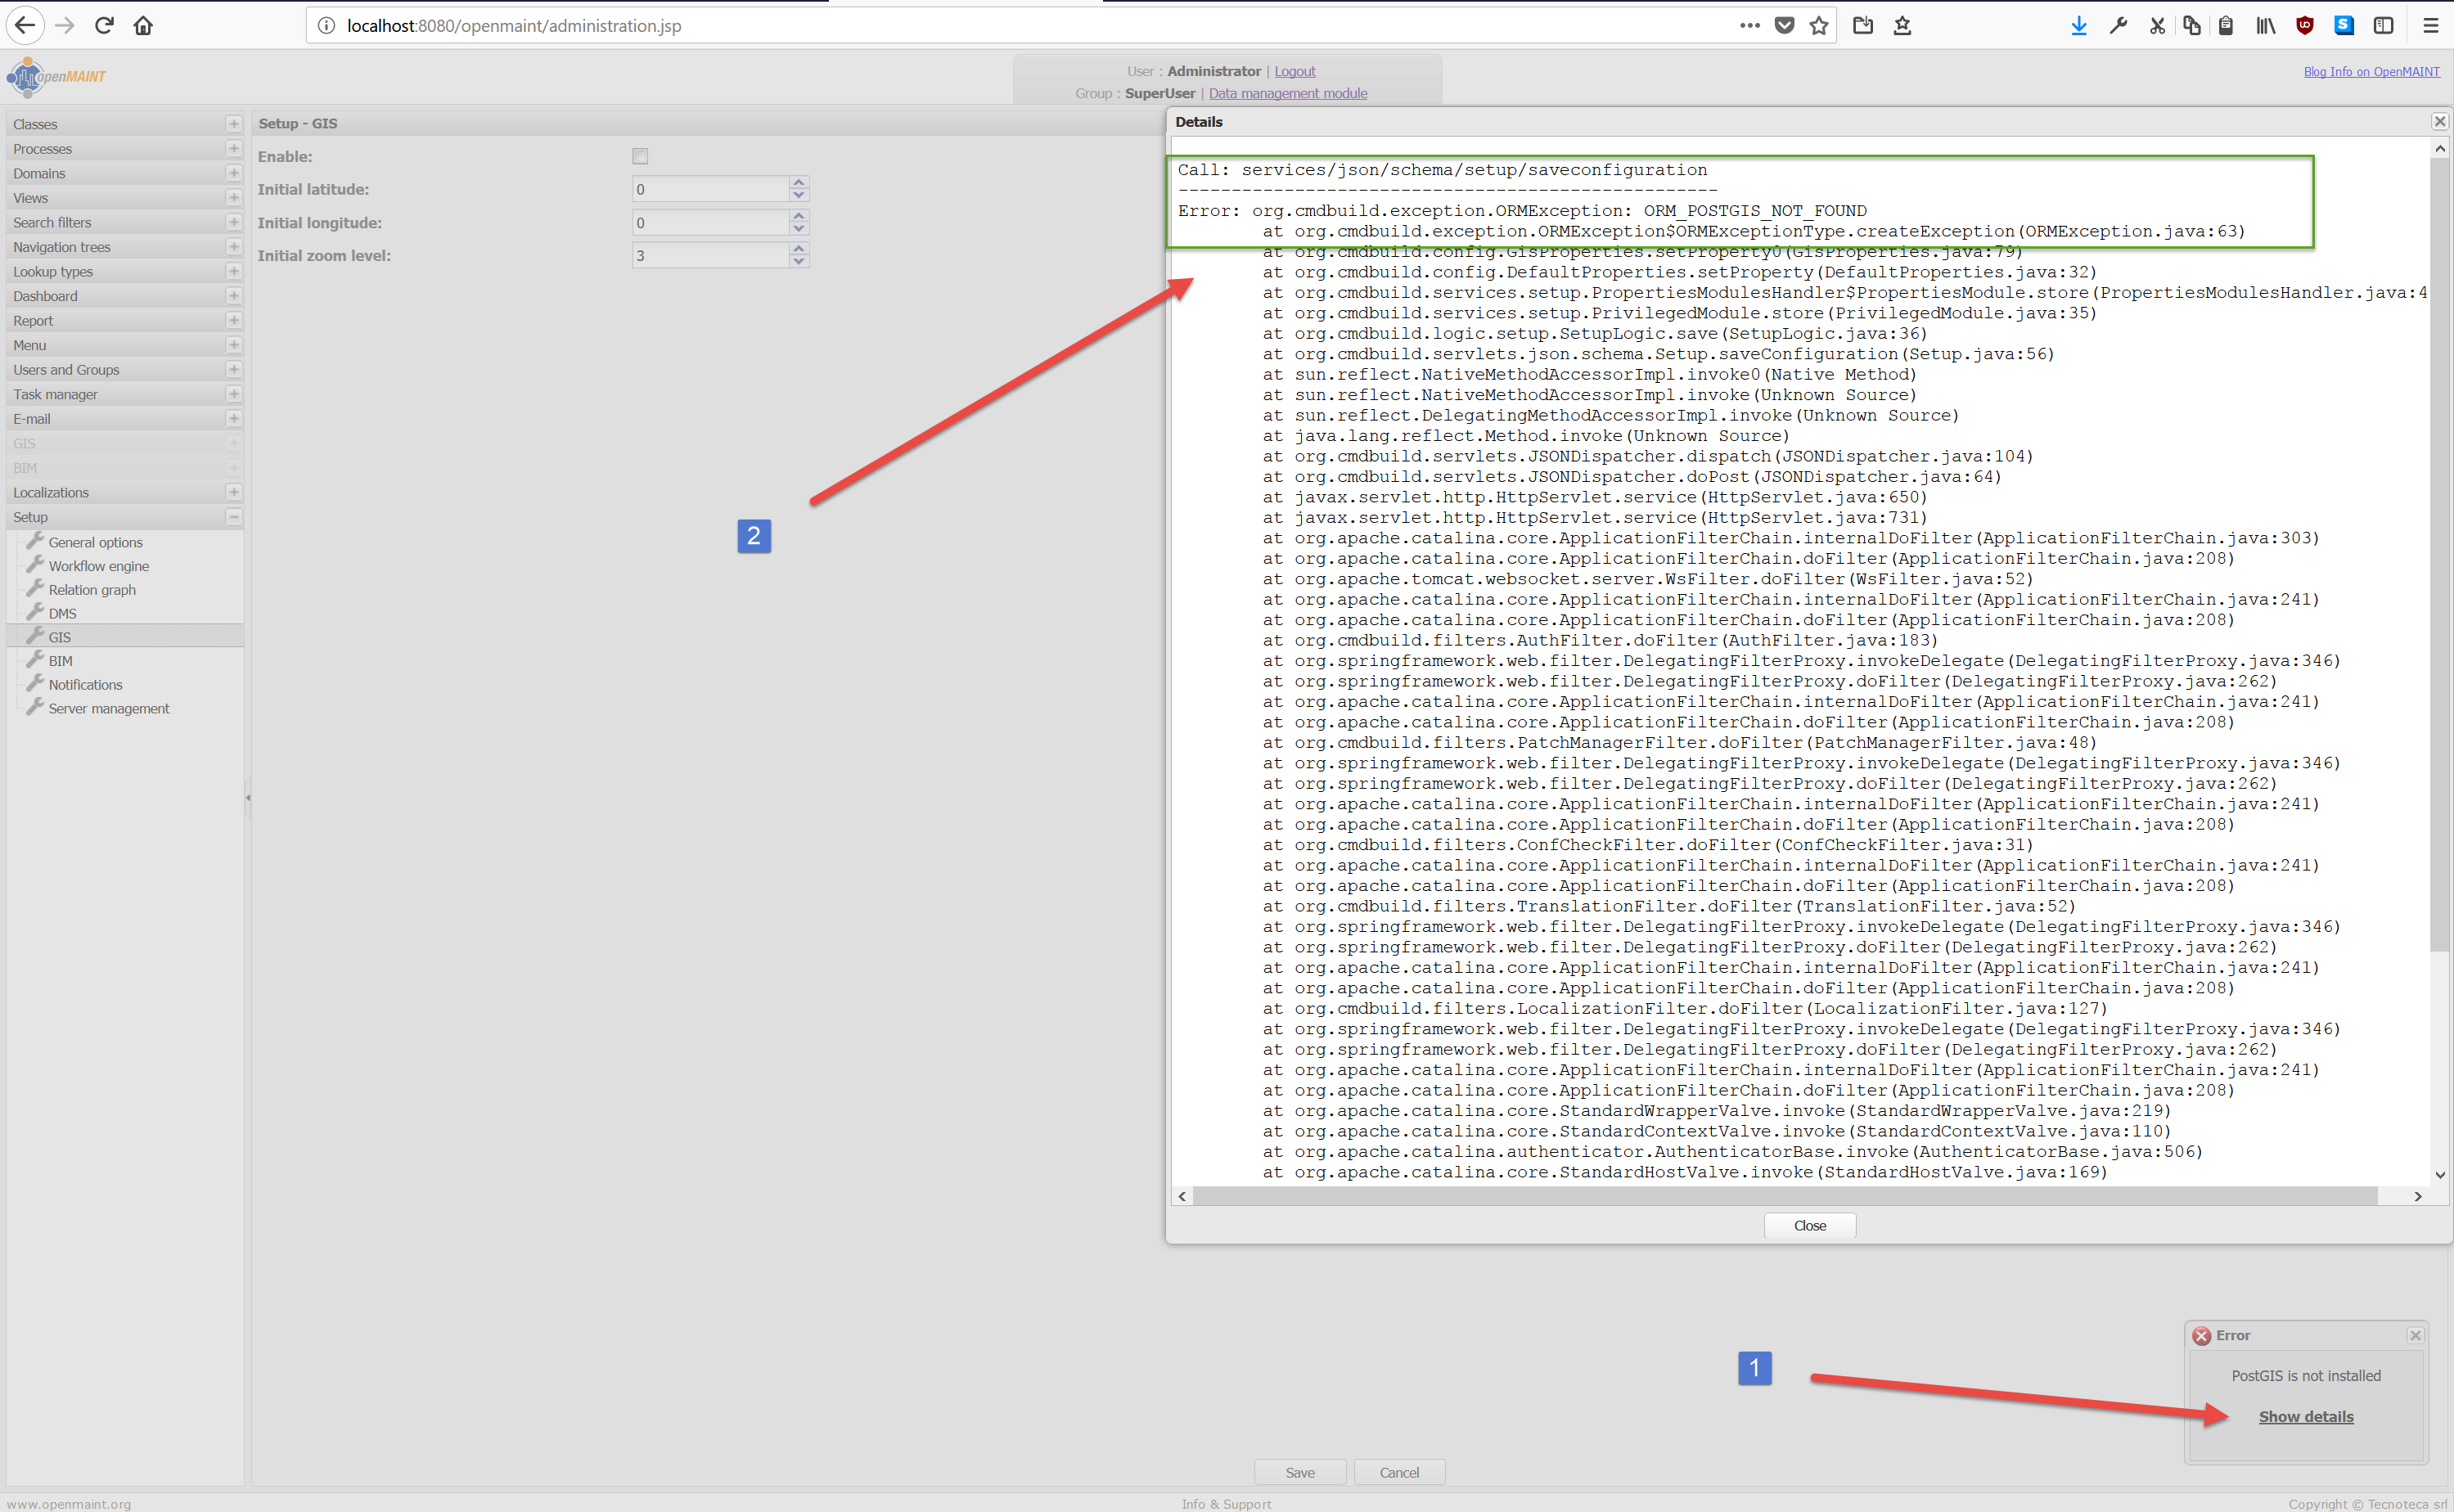Click the browser reload icon
This screenshot has width=2454, height=1512.
[x=104, y=26]
